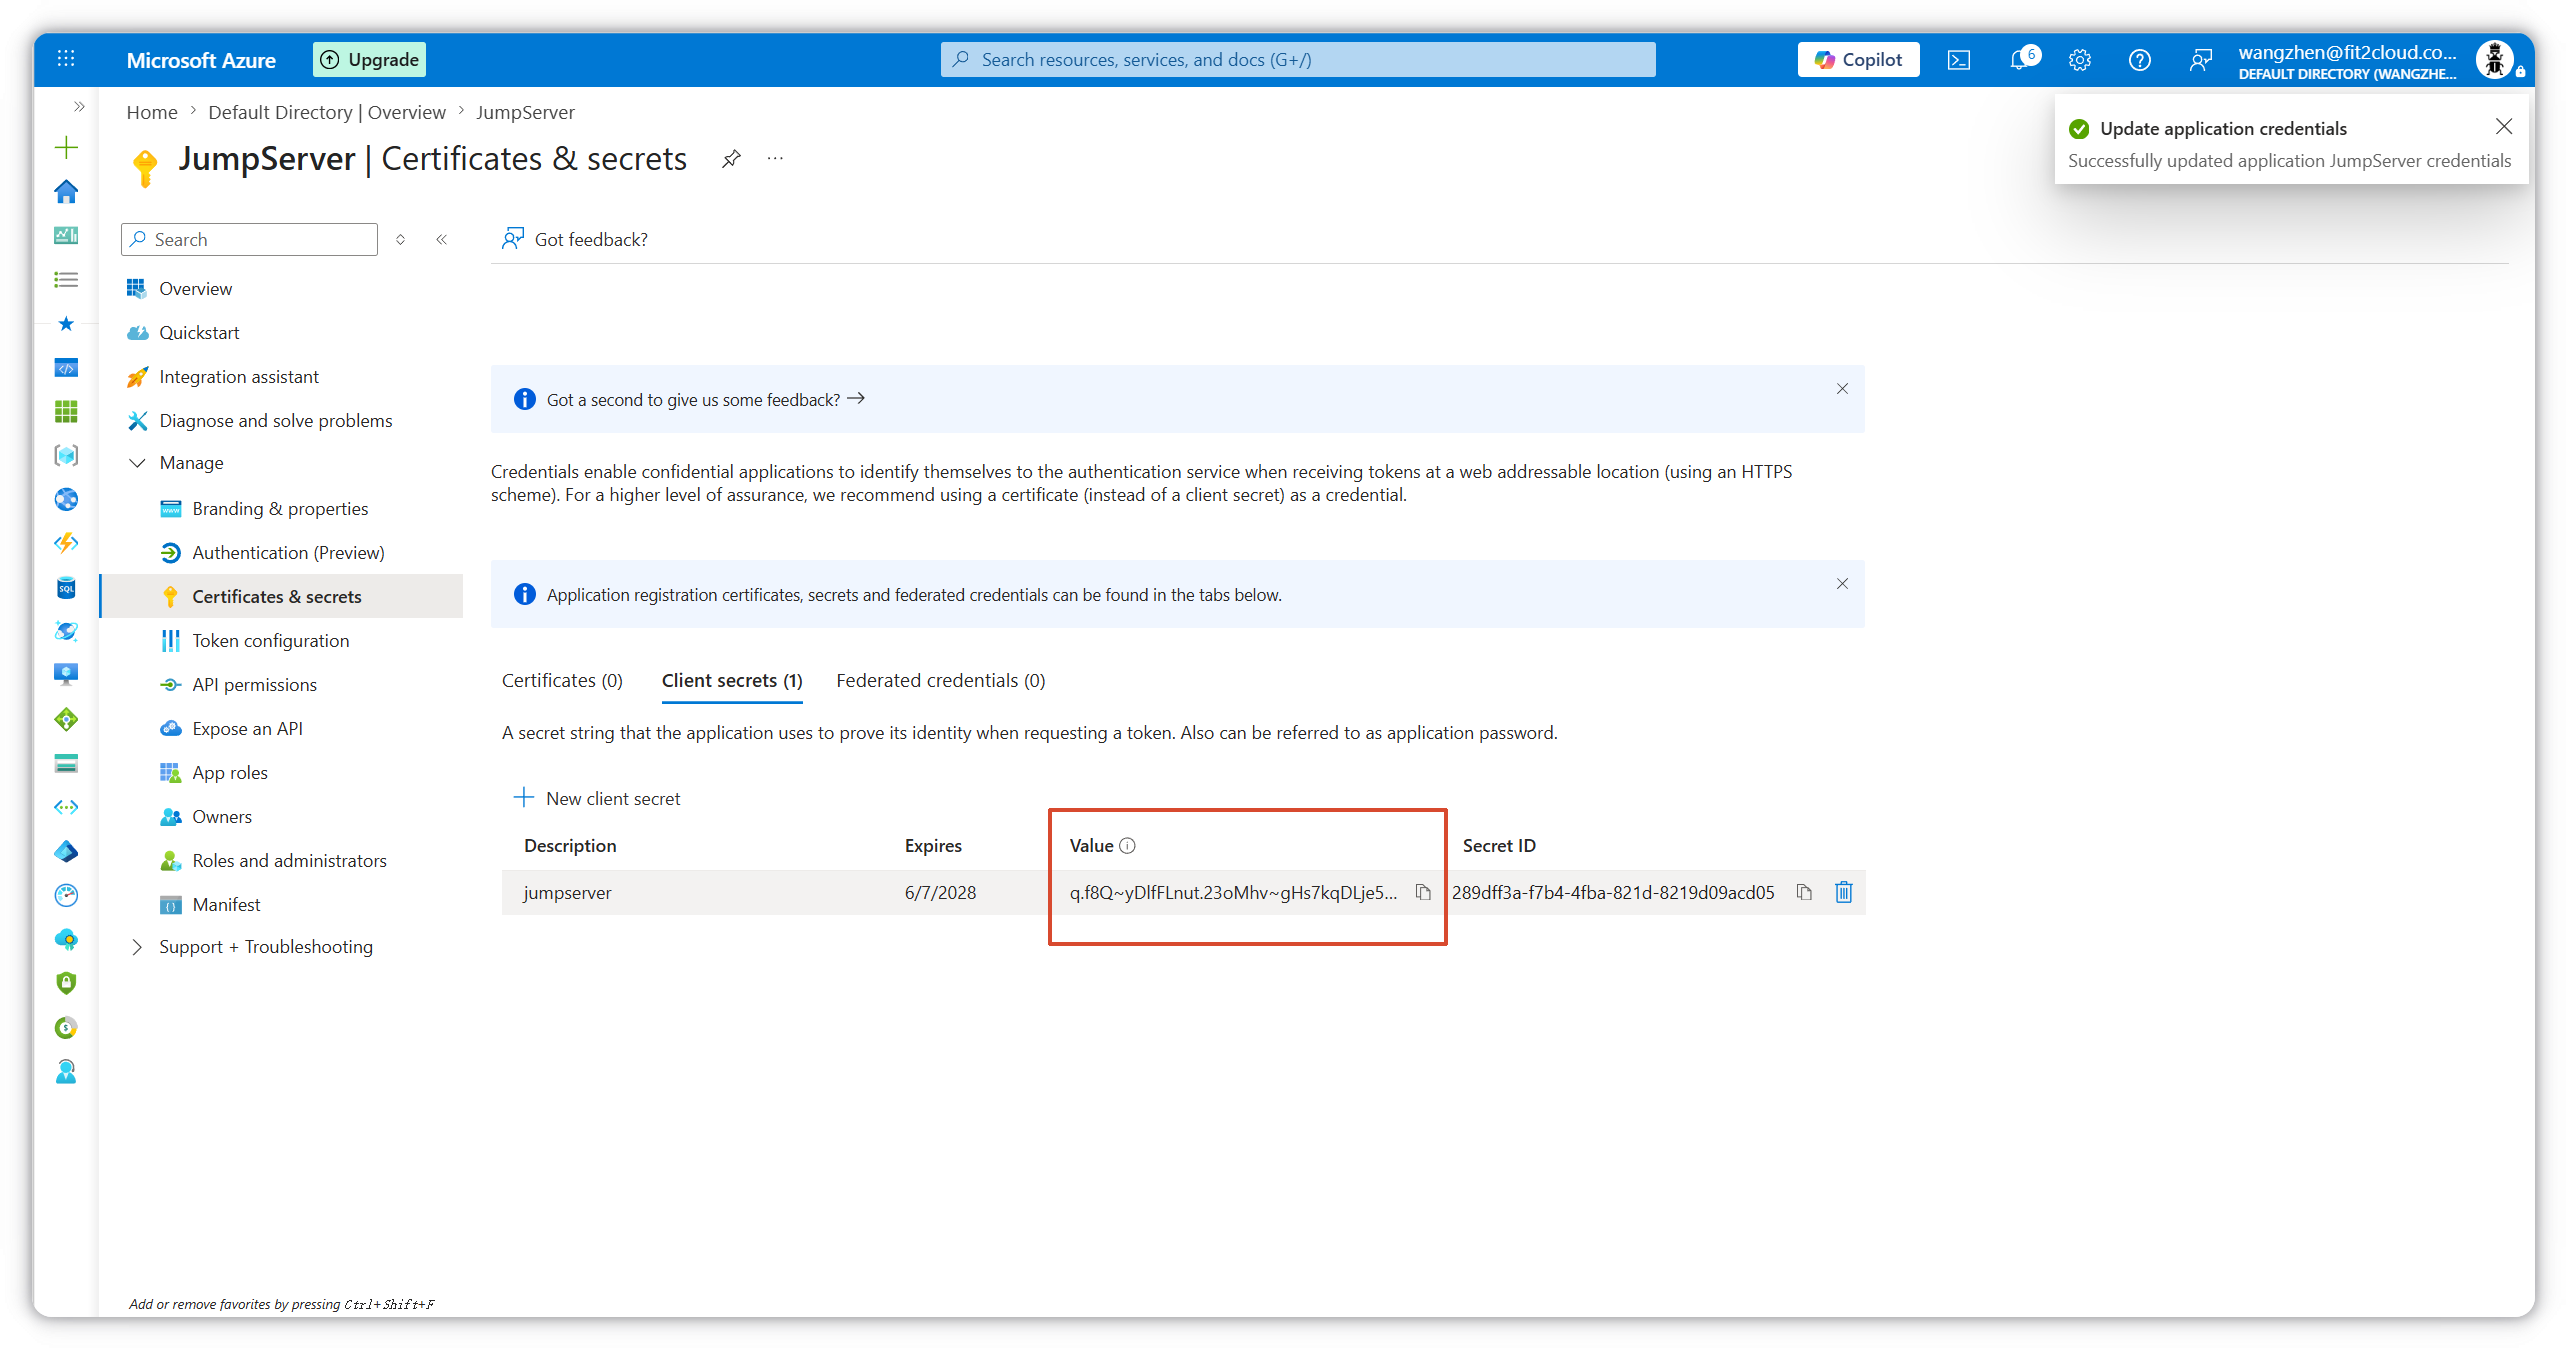2567x1349 pixels.
Task: Switch to the Certificates (0) tab
Action: [x=562, y=681]
